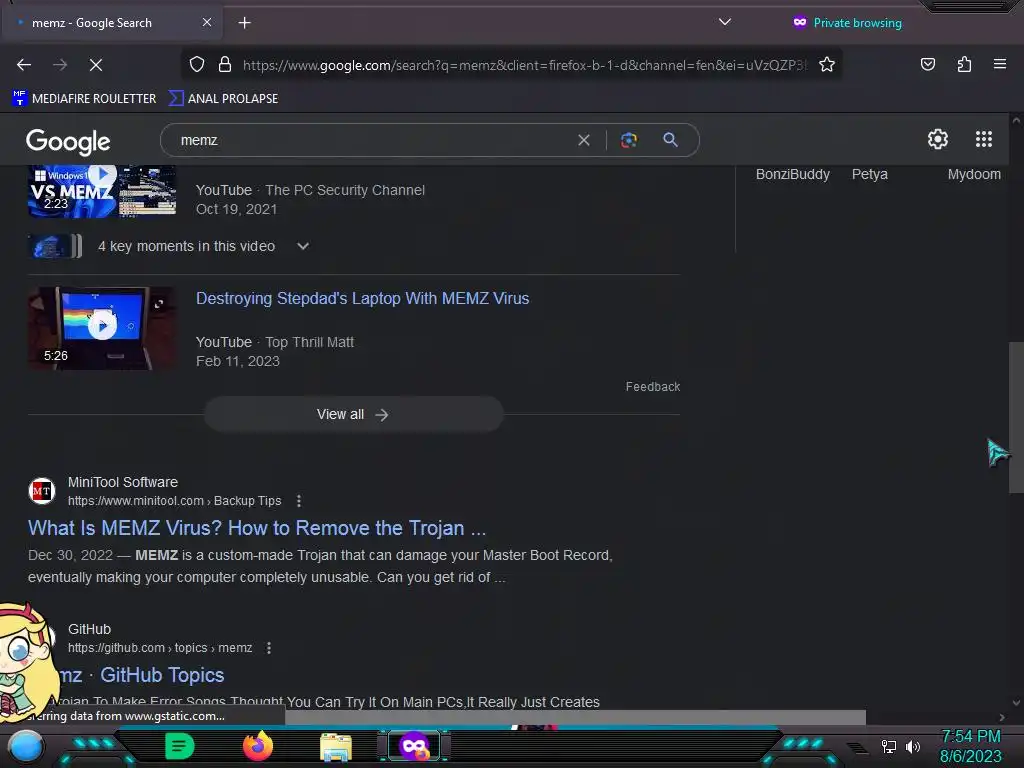Stop loading the page
The image size is (1024, 768).
coord(96,65)
